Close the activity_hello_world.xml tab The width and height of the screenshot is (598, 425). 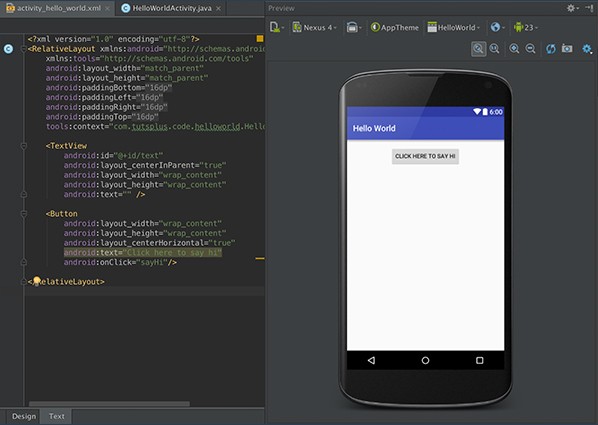108,8
